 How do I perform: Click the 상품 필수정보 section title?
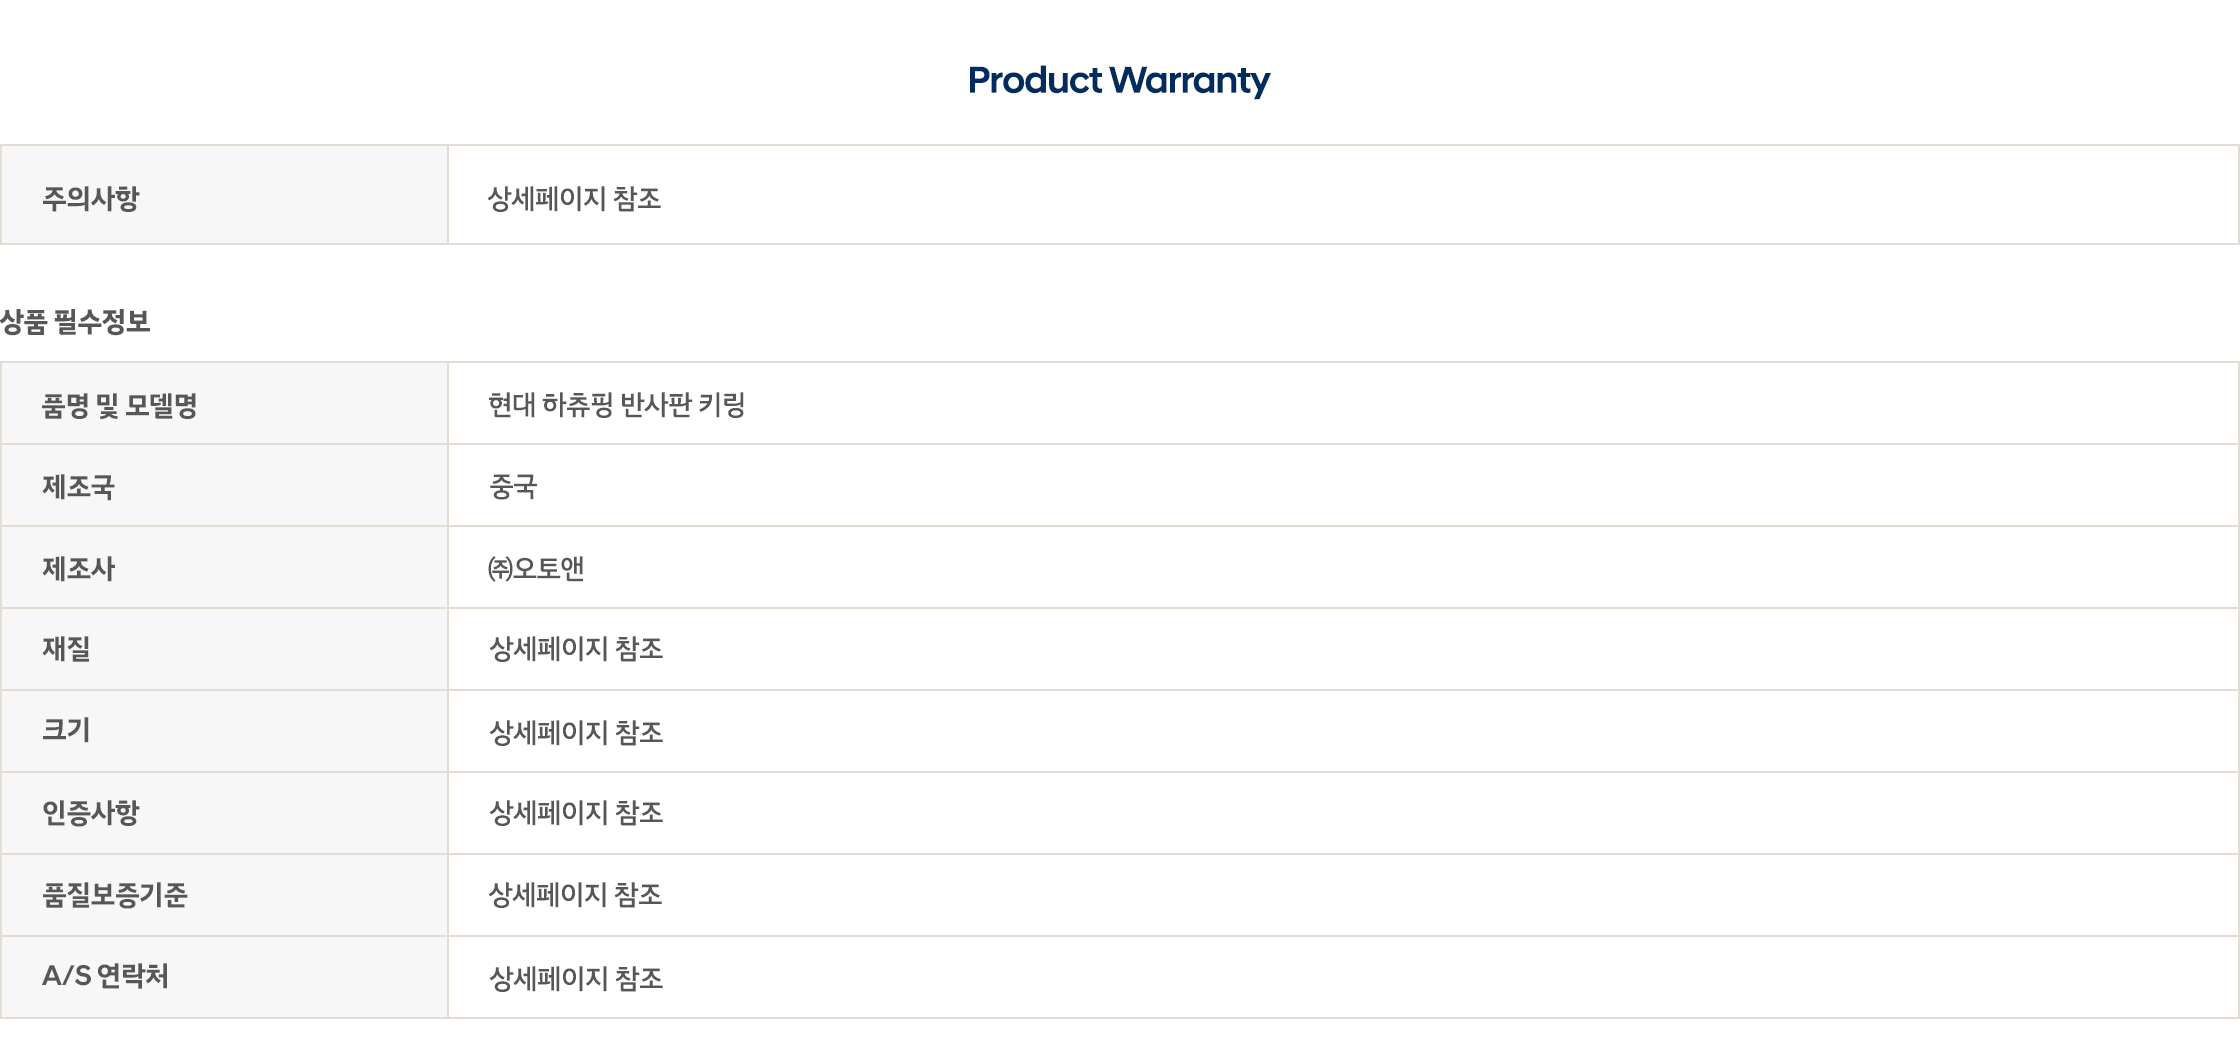pos(75,322)
